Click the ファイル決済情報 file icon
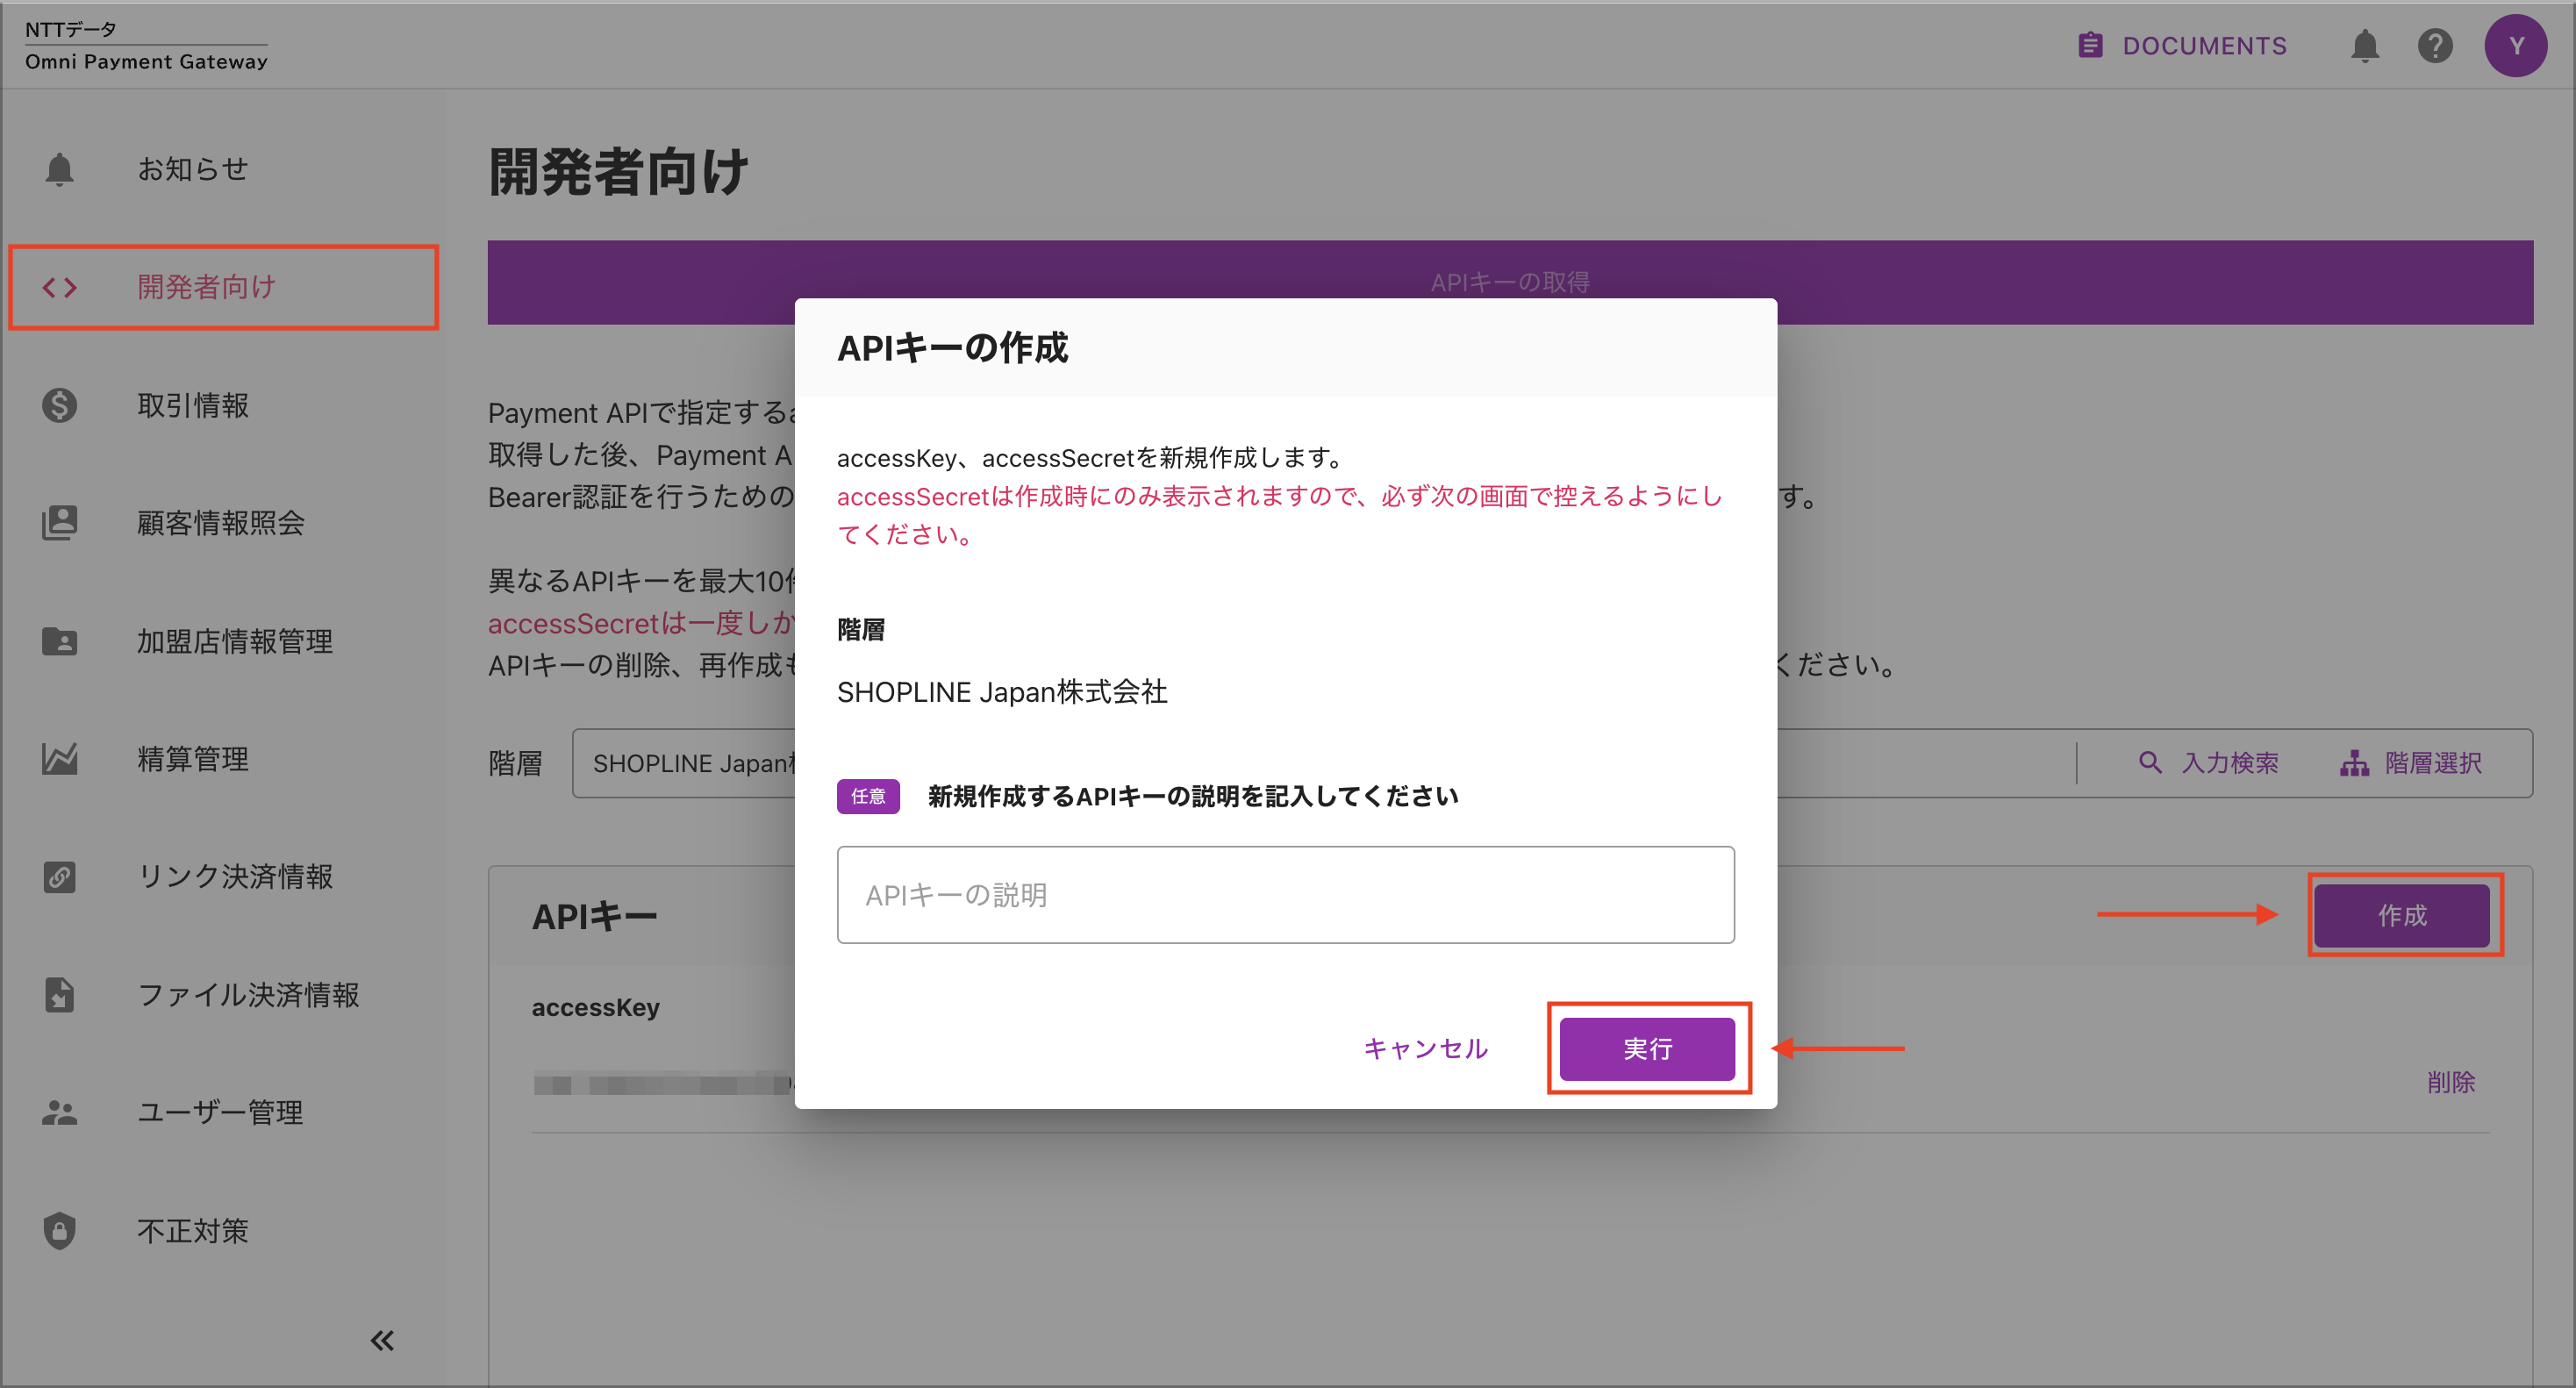Viewport: 2576px width, 1388px height. (59, 995)
